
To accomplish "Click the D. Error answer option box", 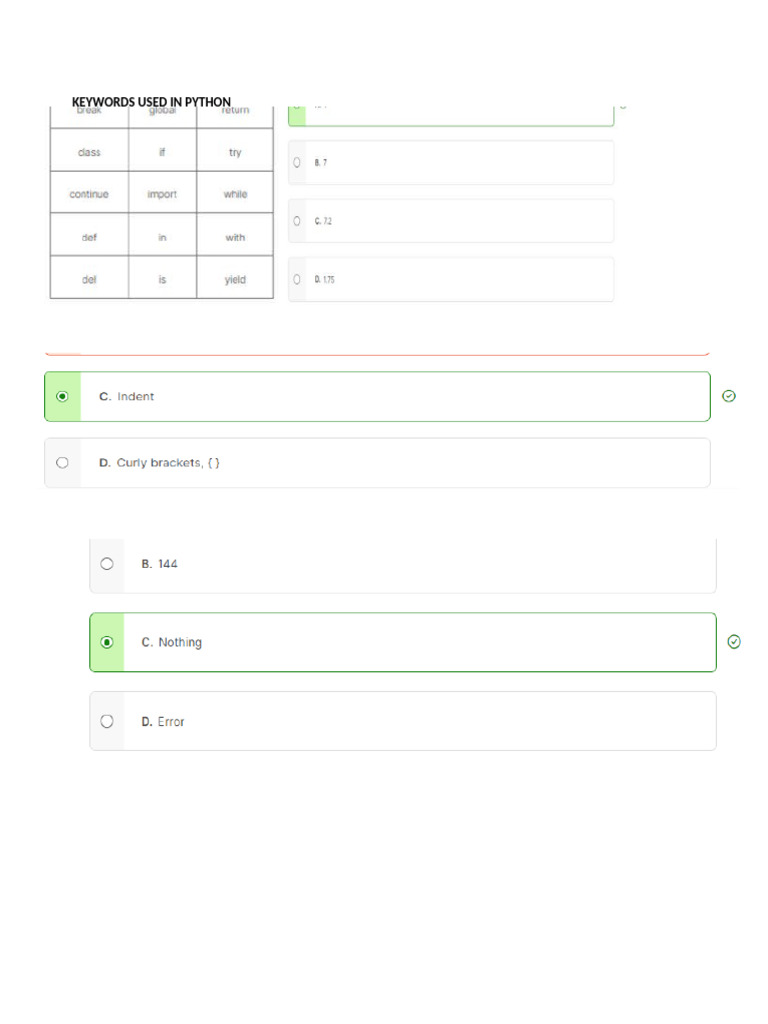I will [x=403, y=721].
